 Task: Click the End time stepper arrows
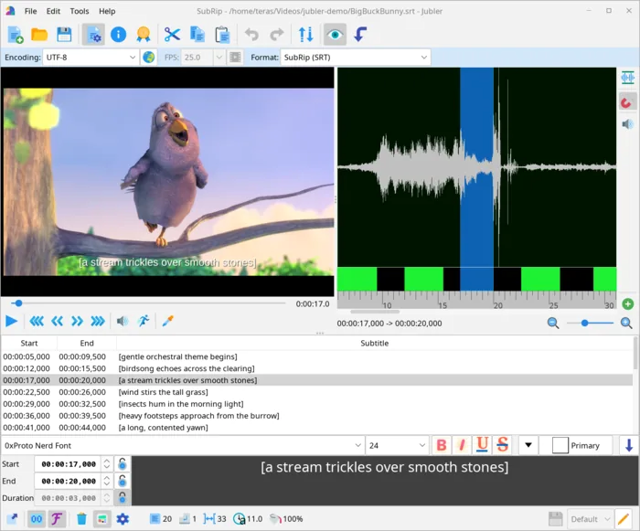(x=107, y=481)
